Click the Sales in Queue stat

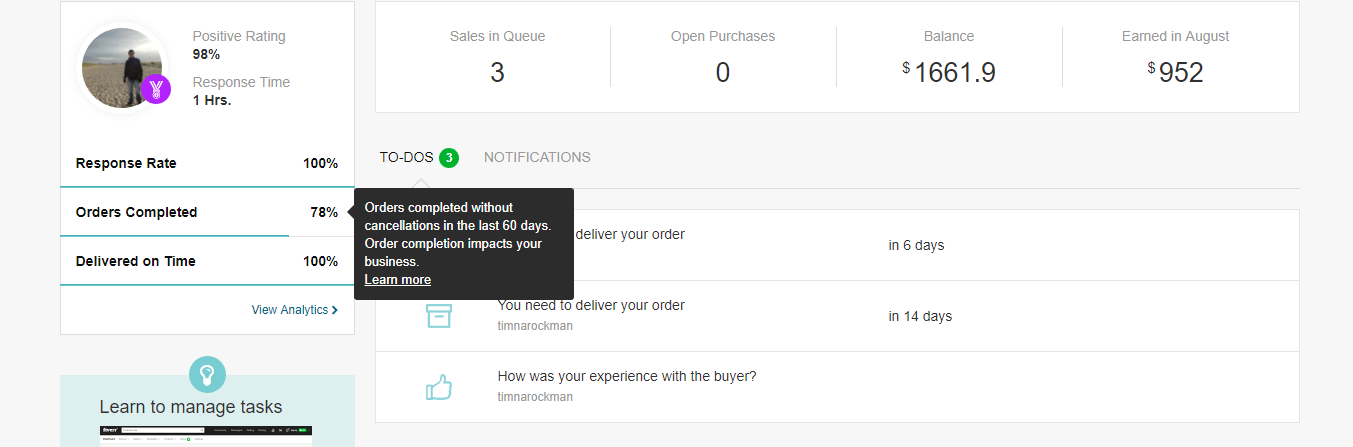tap(497, 57)
